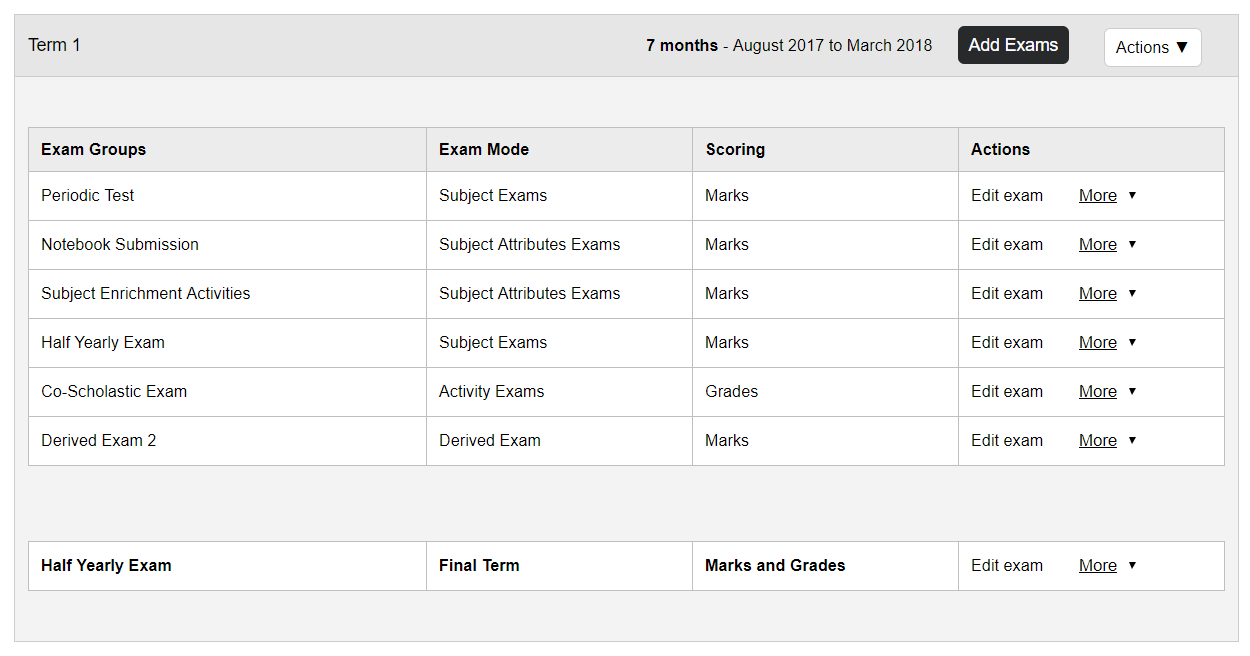Screen dimensions: 1250x656
Task: Select the Periodic Test exam group name
Action: [x=88, y=196]
